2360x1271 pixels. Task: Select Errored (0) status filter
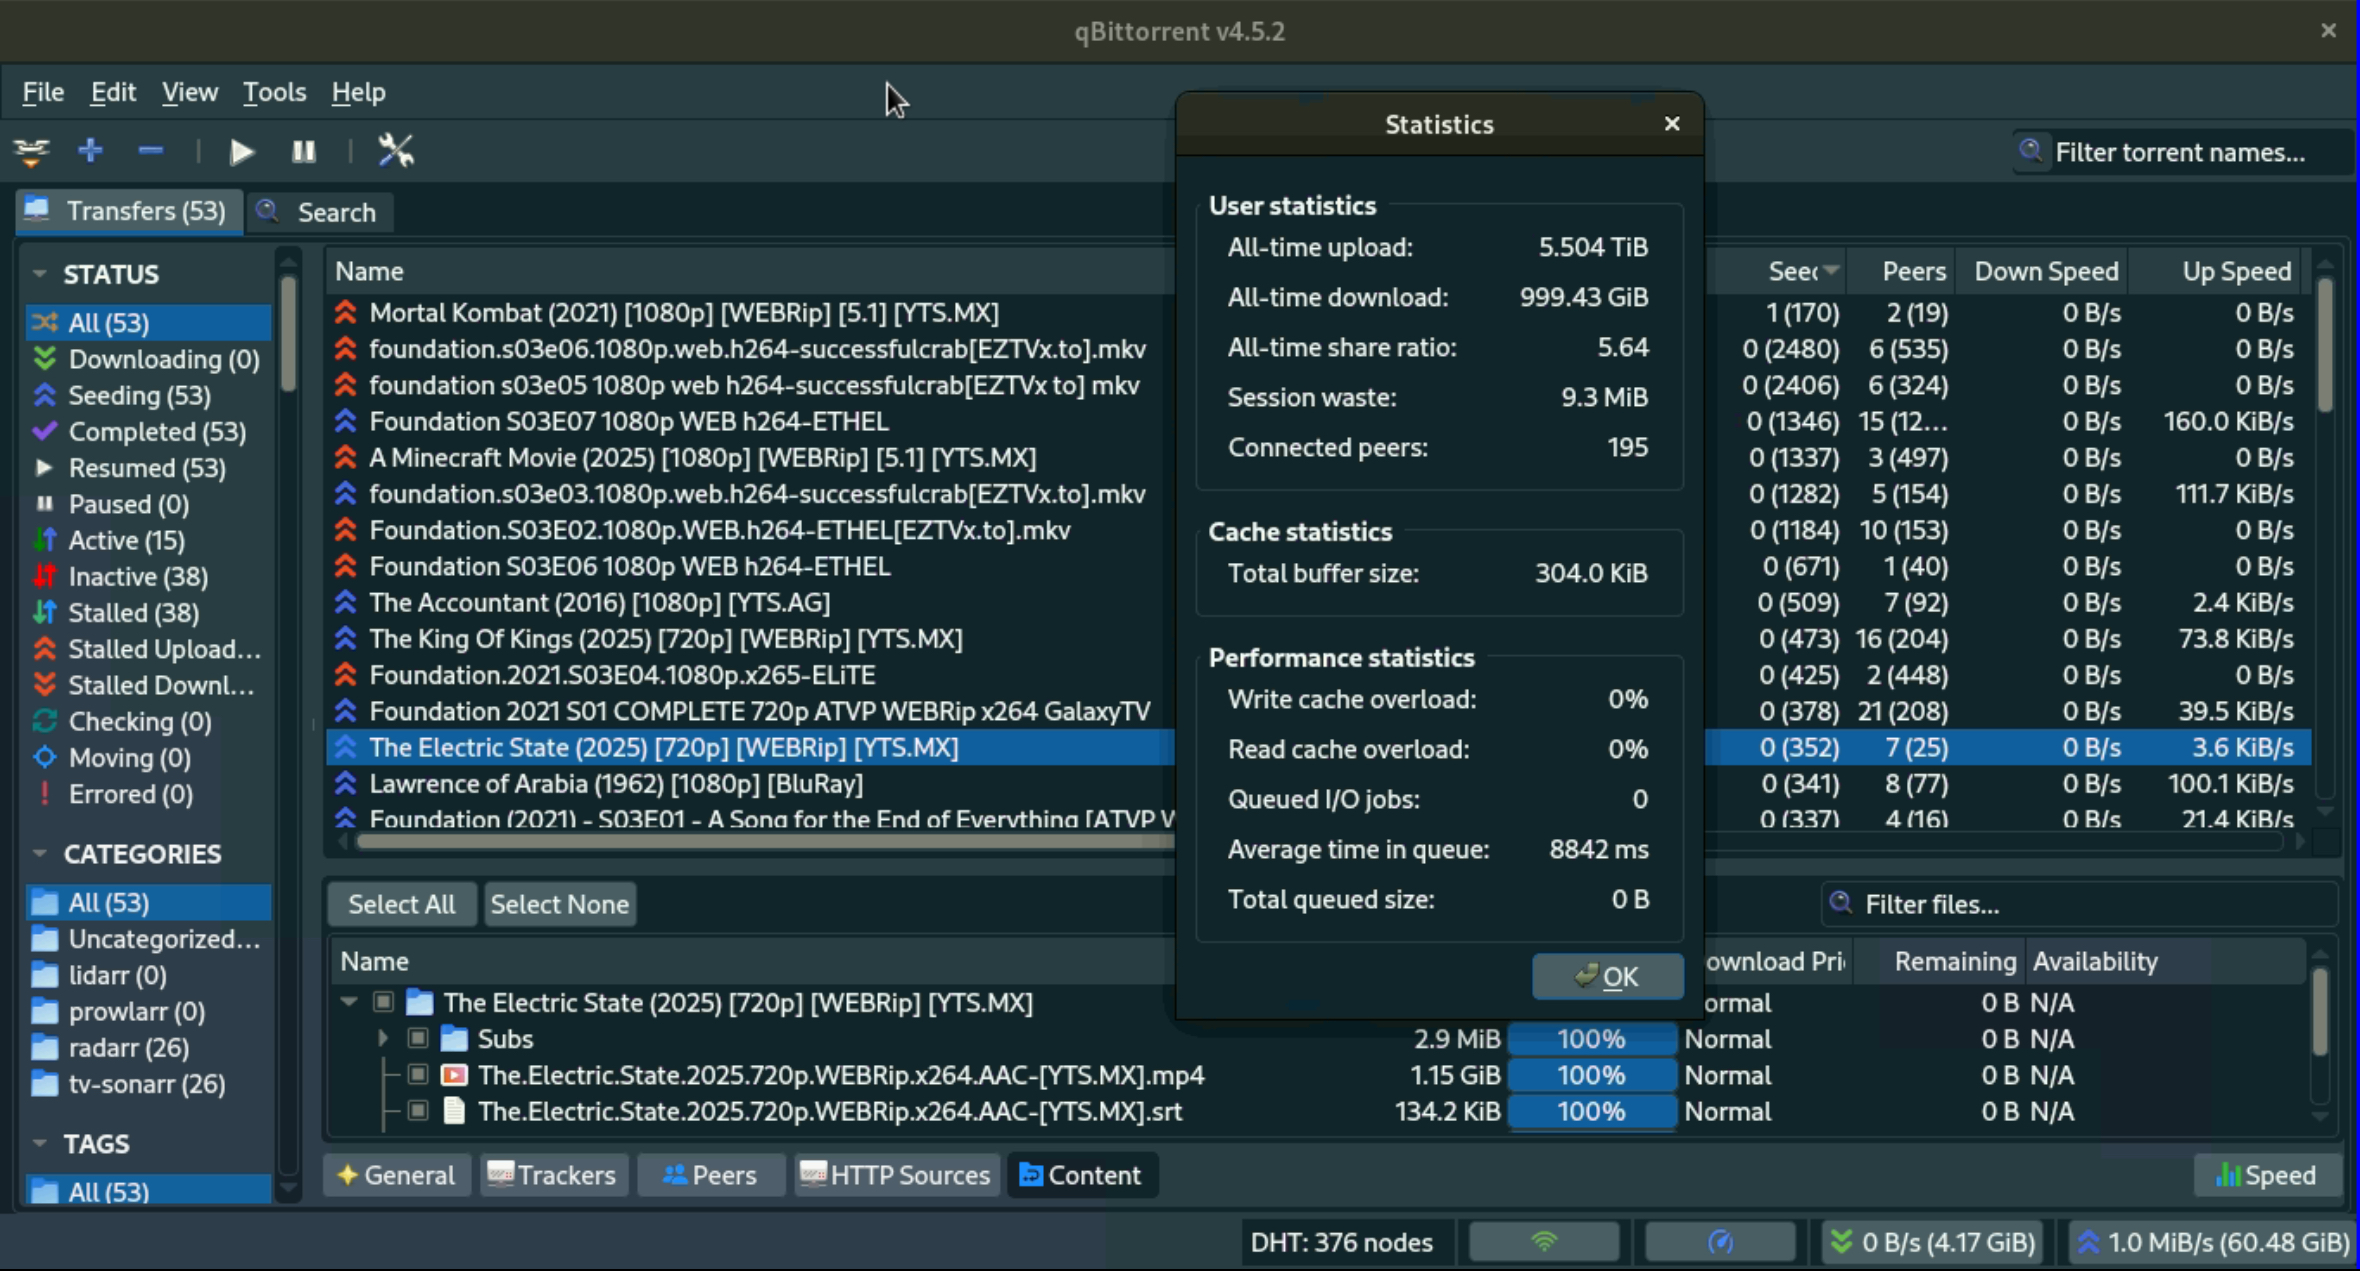pos(148,794)
